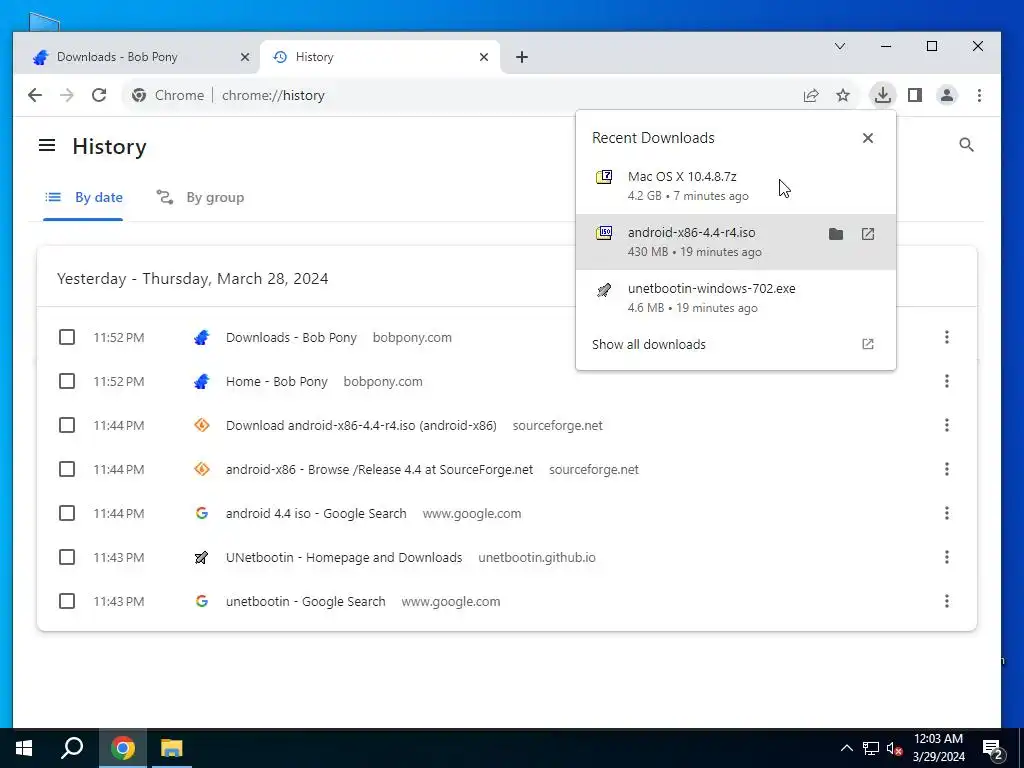Open android 4.4 iso Google Search link
This screenshot has height=768, width=1024.
(x=316, y=513)
